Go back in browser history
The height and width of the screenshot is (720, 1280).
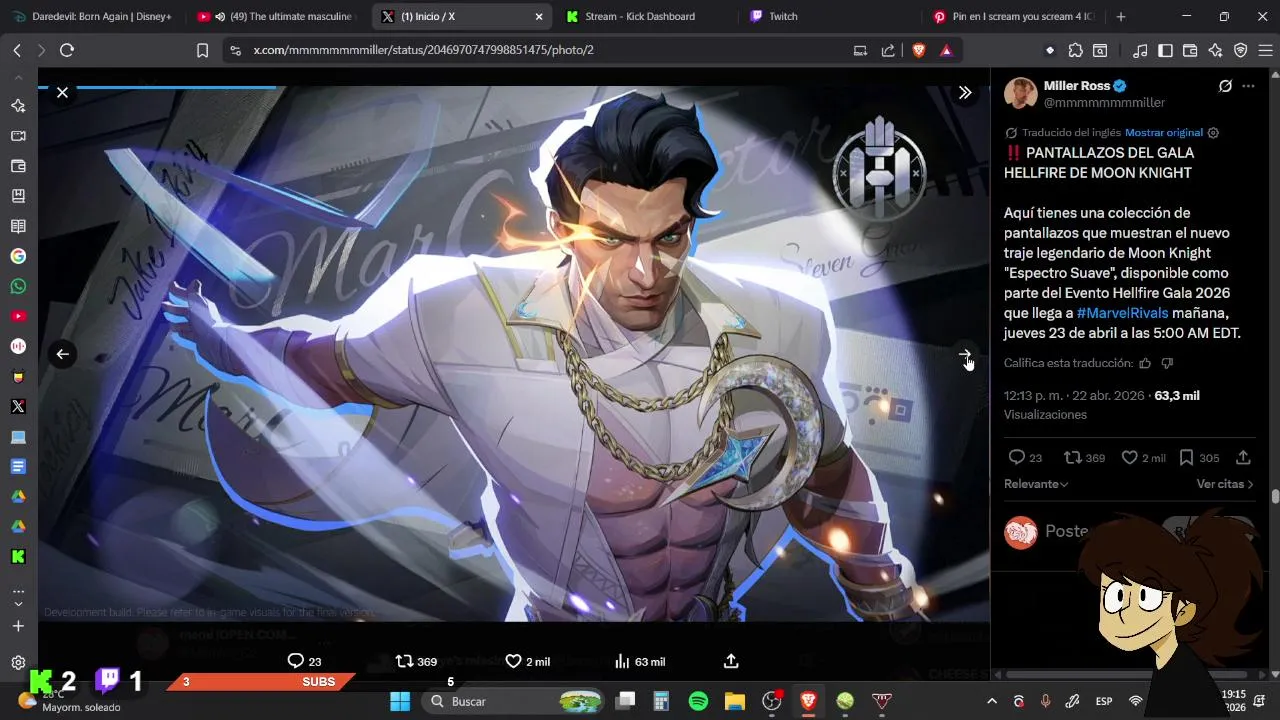coord(17,50)
